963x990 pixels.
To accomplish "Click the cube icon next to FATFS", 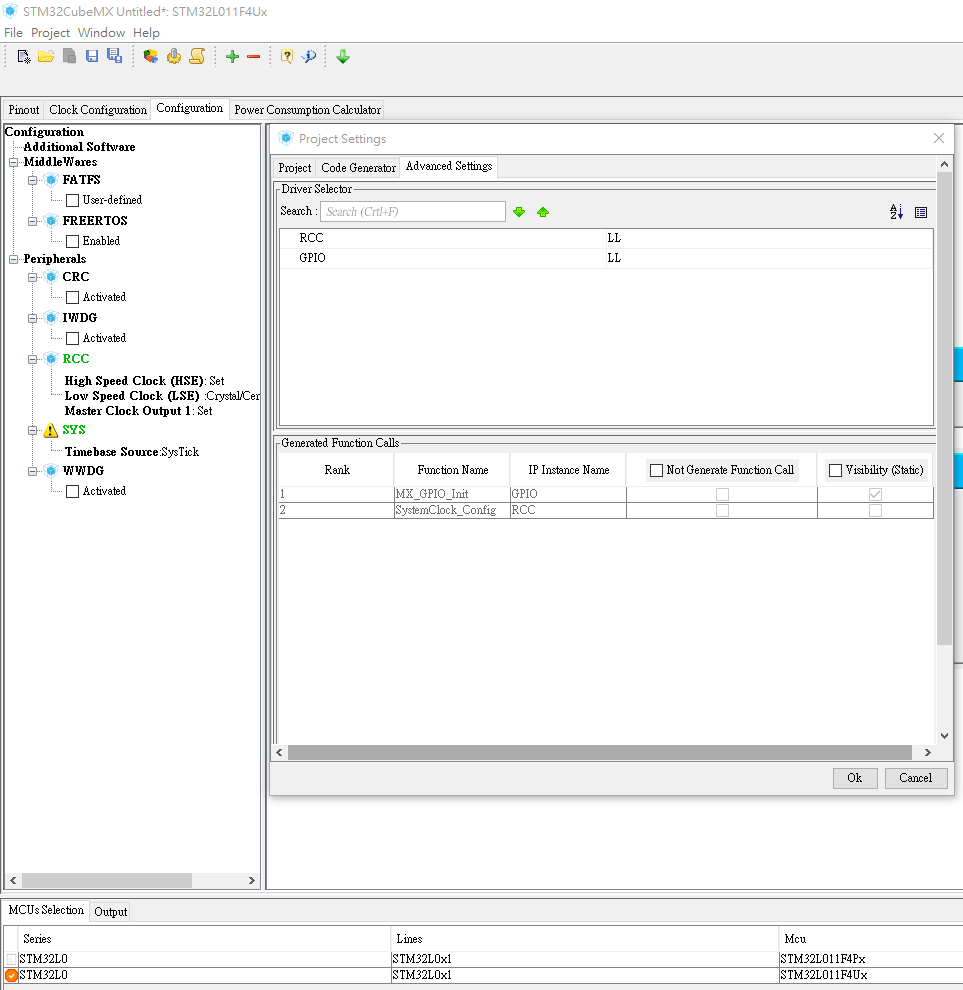I will pos(52,180).
